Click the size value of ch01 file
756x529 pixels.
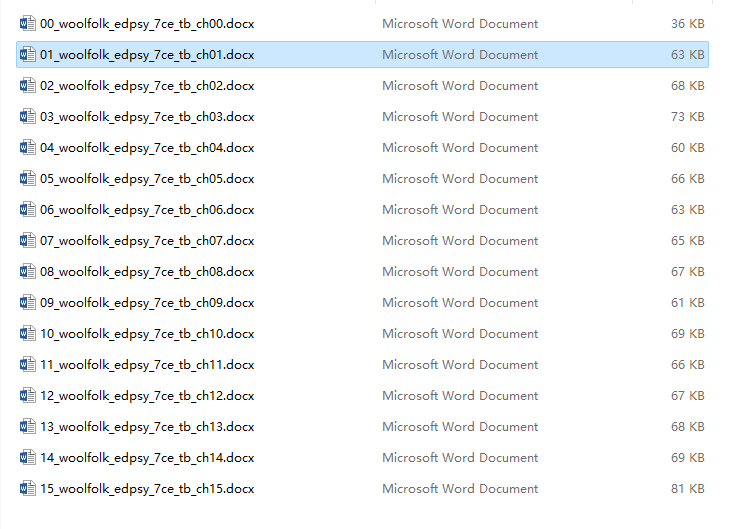[688, 54]
